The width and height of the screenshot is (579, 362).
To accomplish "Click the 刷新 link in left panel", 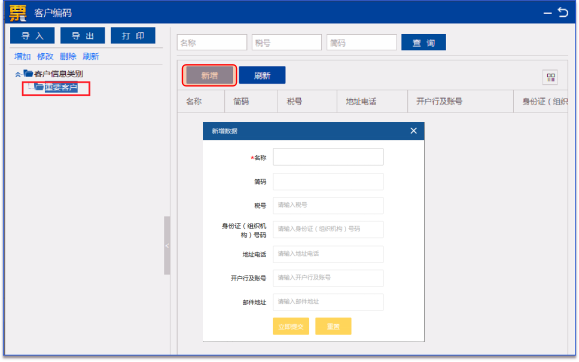I will coord(91,57).
